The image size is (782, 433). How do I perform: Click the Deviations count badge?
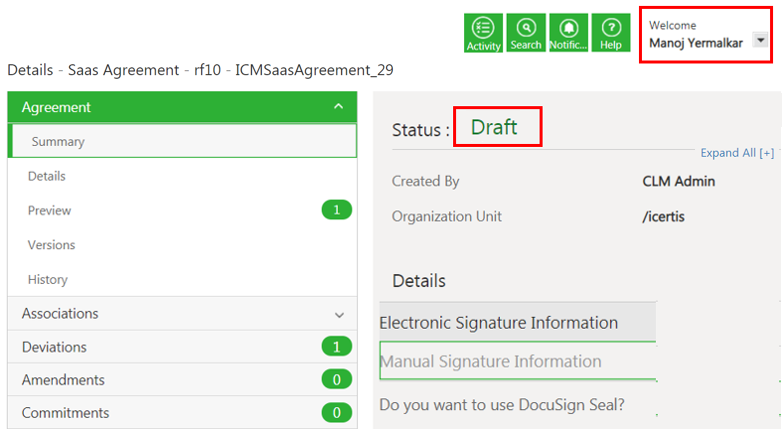coord(336,347)
